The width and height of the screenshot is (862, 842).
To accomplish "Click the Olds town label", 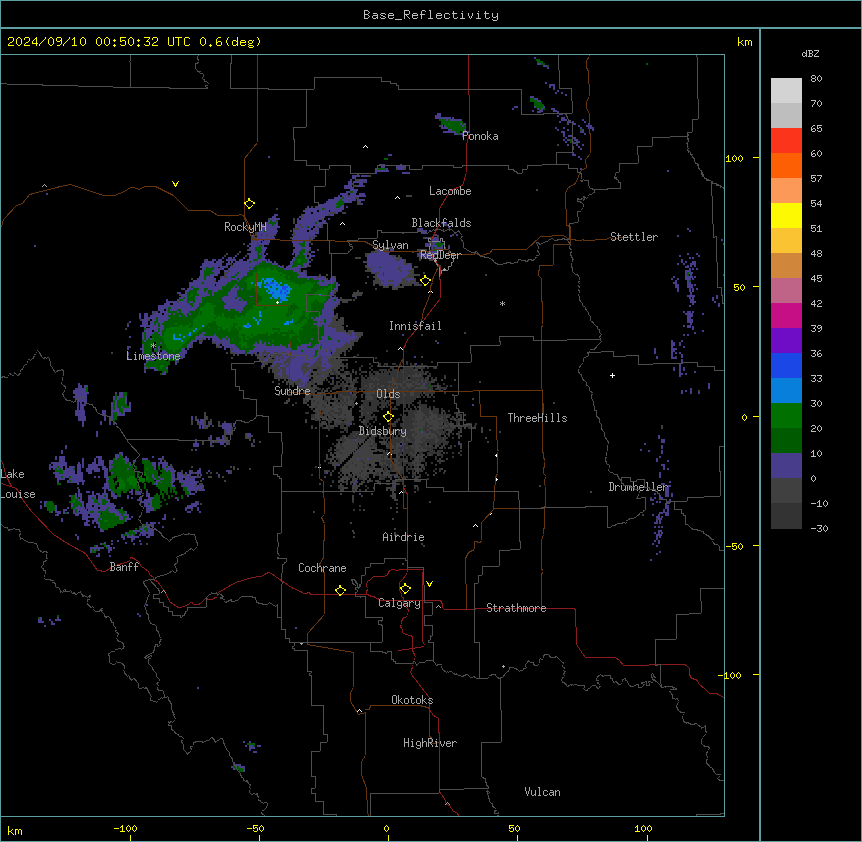I will 388,394.
